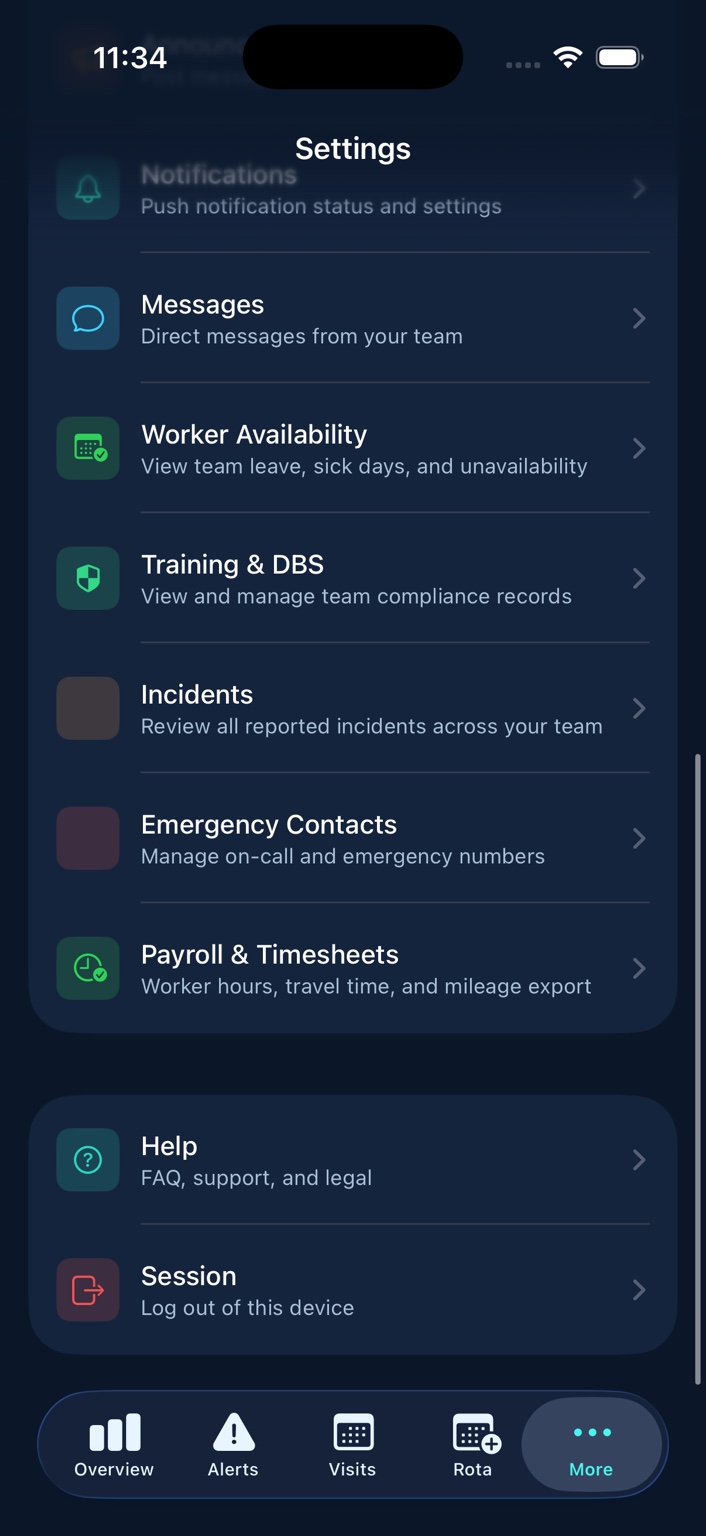
Task: Tap "Log out of this device" text
Action: 247,1308
